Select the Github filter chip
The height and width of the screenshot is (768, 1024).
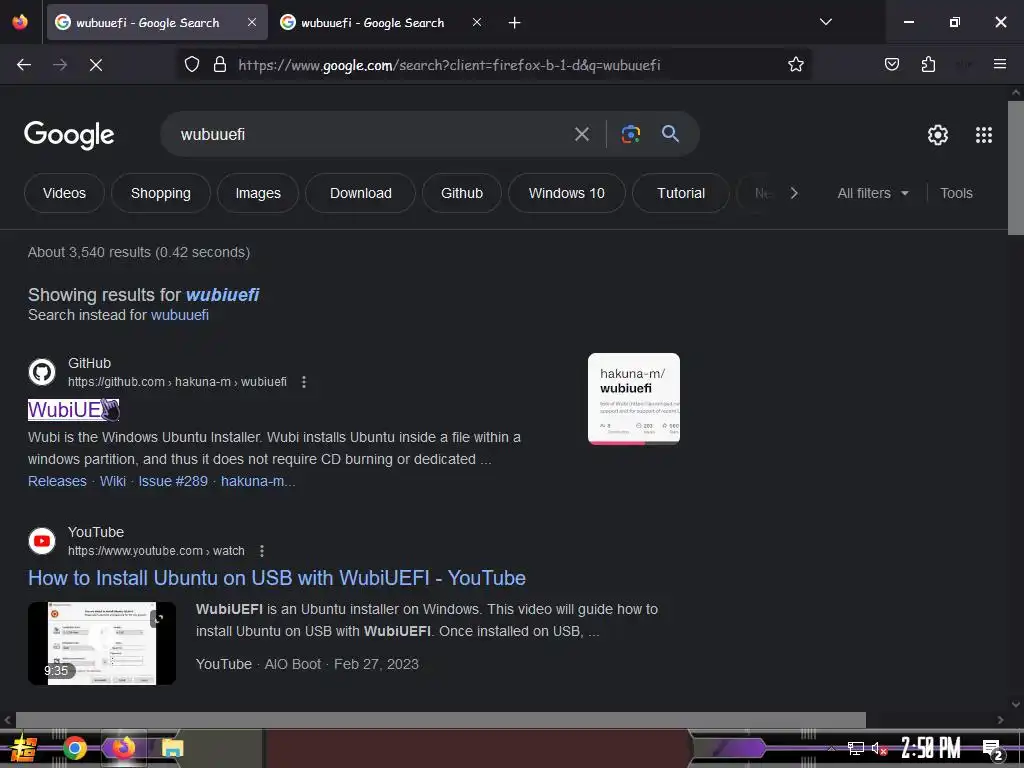click(x=462, y=193)
